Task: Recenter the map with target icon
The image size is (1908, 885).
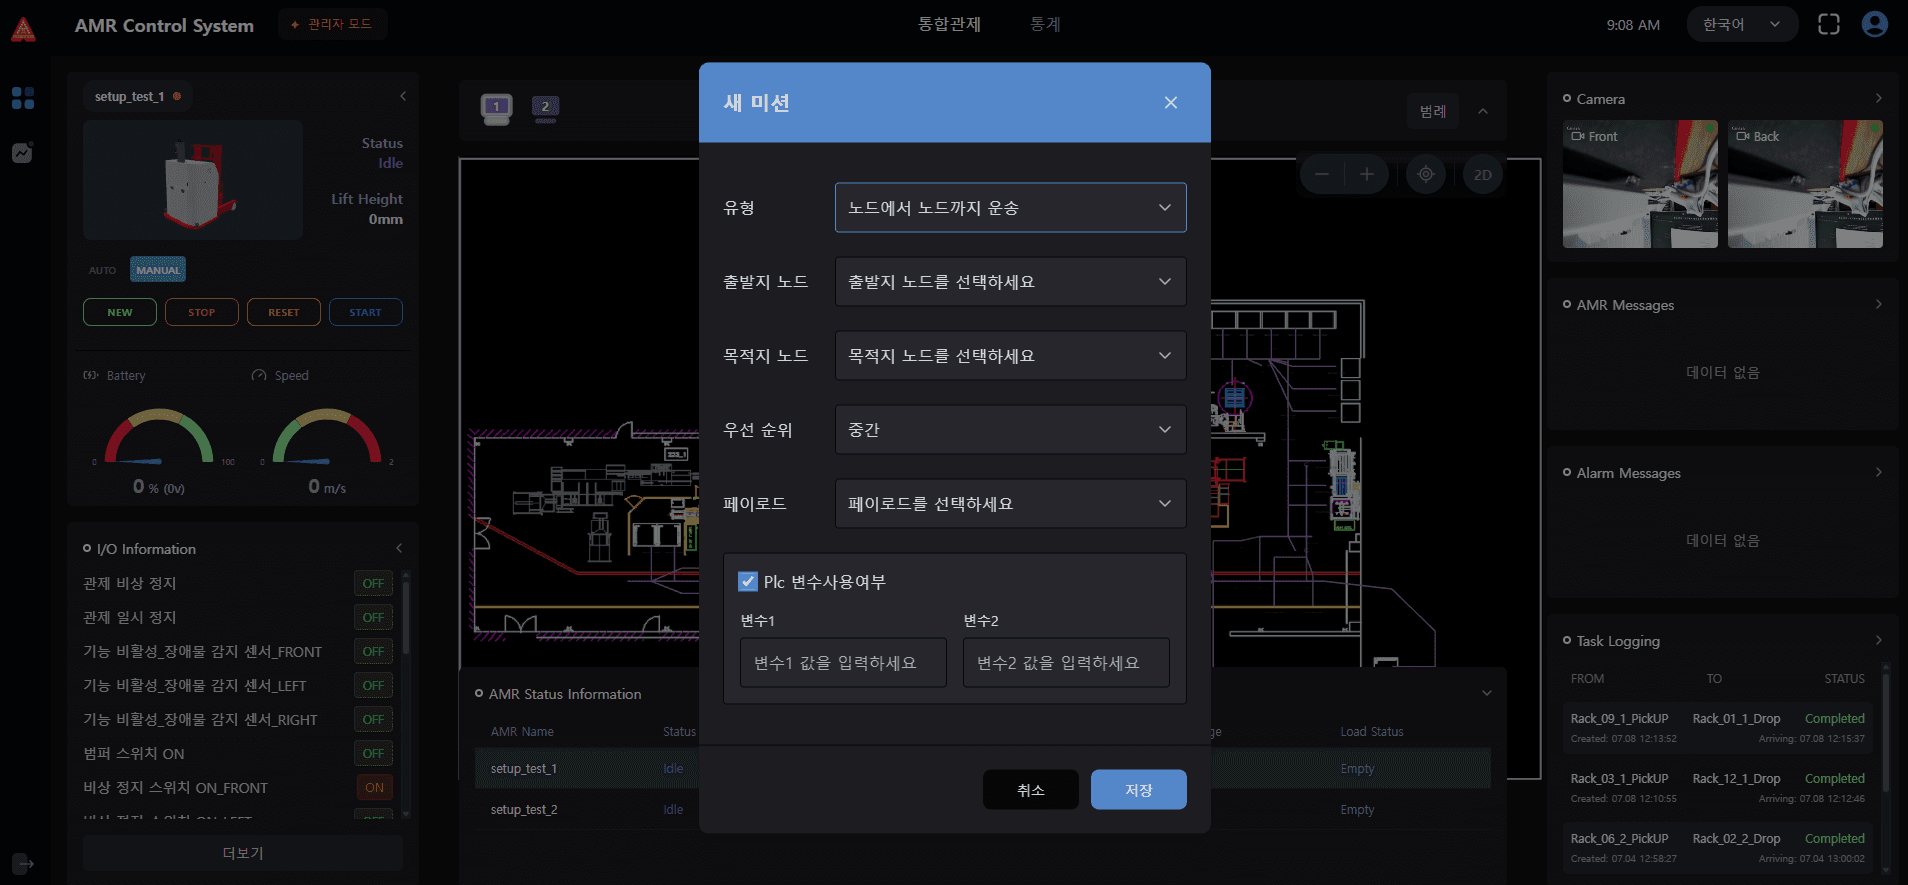Action: coord(1425,174)
